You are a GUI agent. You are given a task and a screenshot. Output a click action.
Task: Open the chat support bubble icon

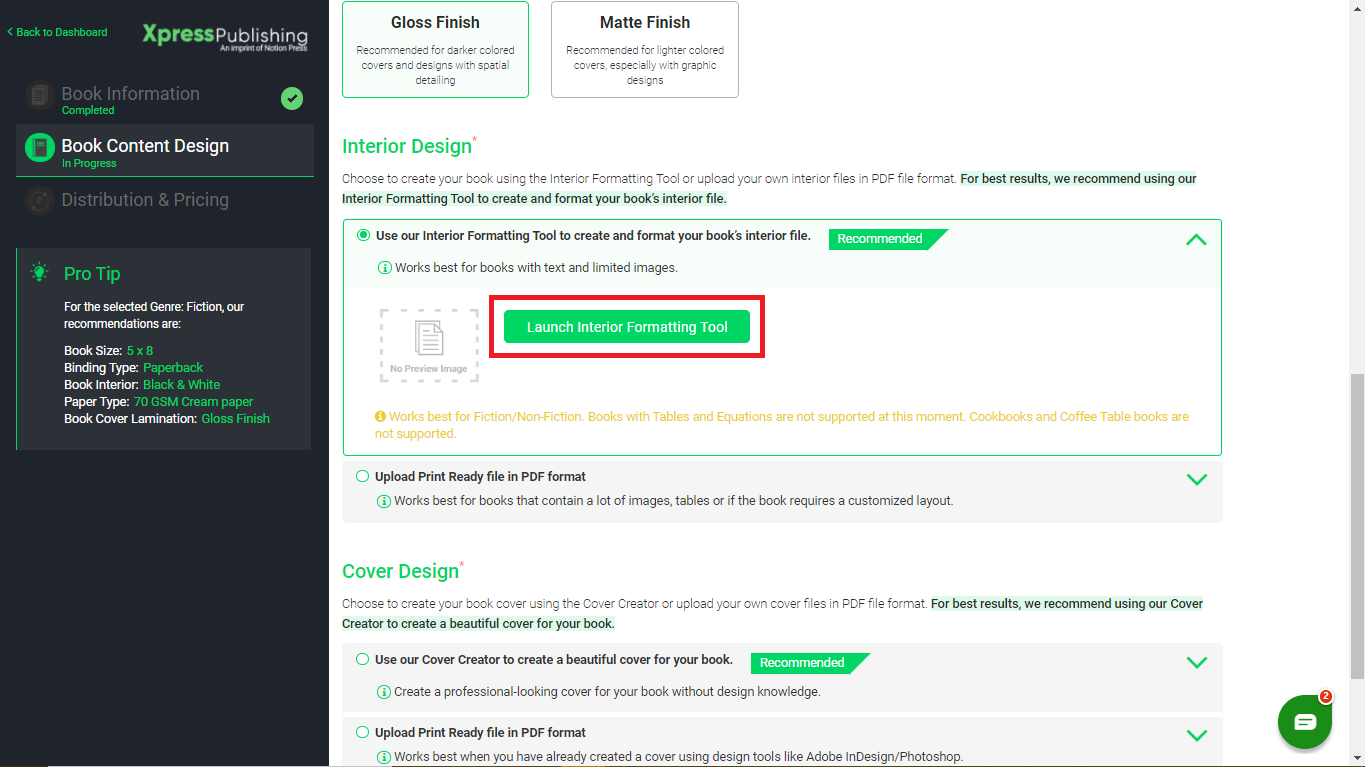point(1305,722)
